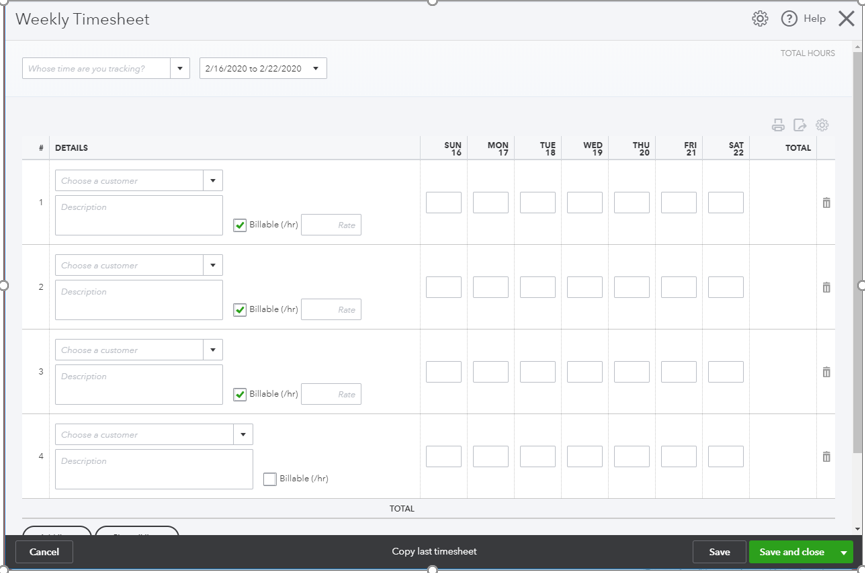Click Description field in row 2
The width and height of the screenshot is (865, 573).
click(x=139, y=300)
